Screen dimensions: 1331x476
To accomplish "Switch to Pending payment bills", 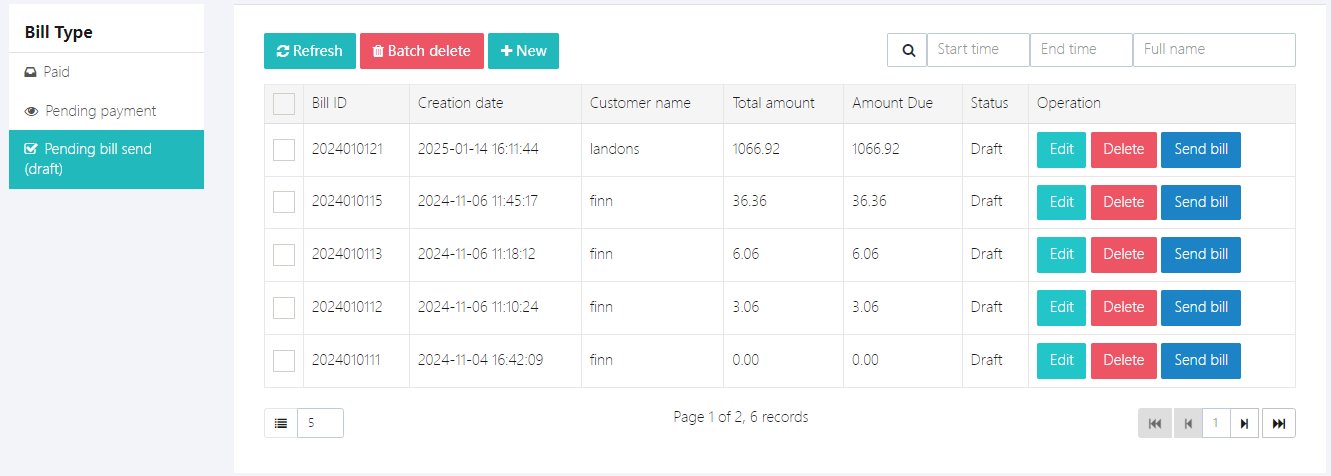I will [x=100, y=111].
